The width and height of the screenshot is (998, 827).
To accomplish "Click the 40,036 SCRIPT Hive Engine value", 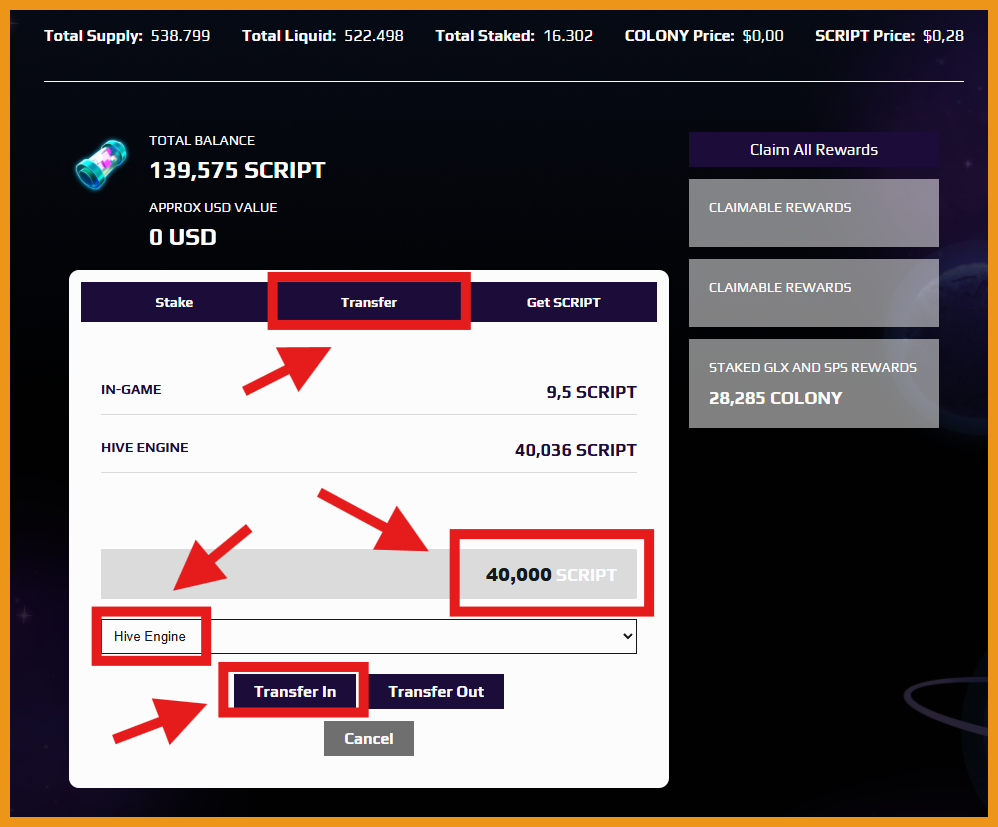I will [575, 450].
